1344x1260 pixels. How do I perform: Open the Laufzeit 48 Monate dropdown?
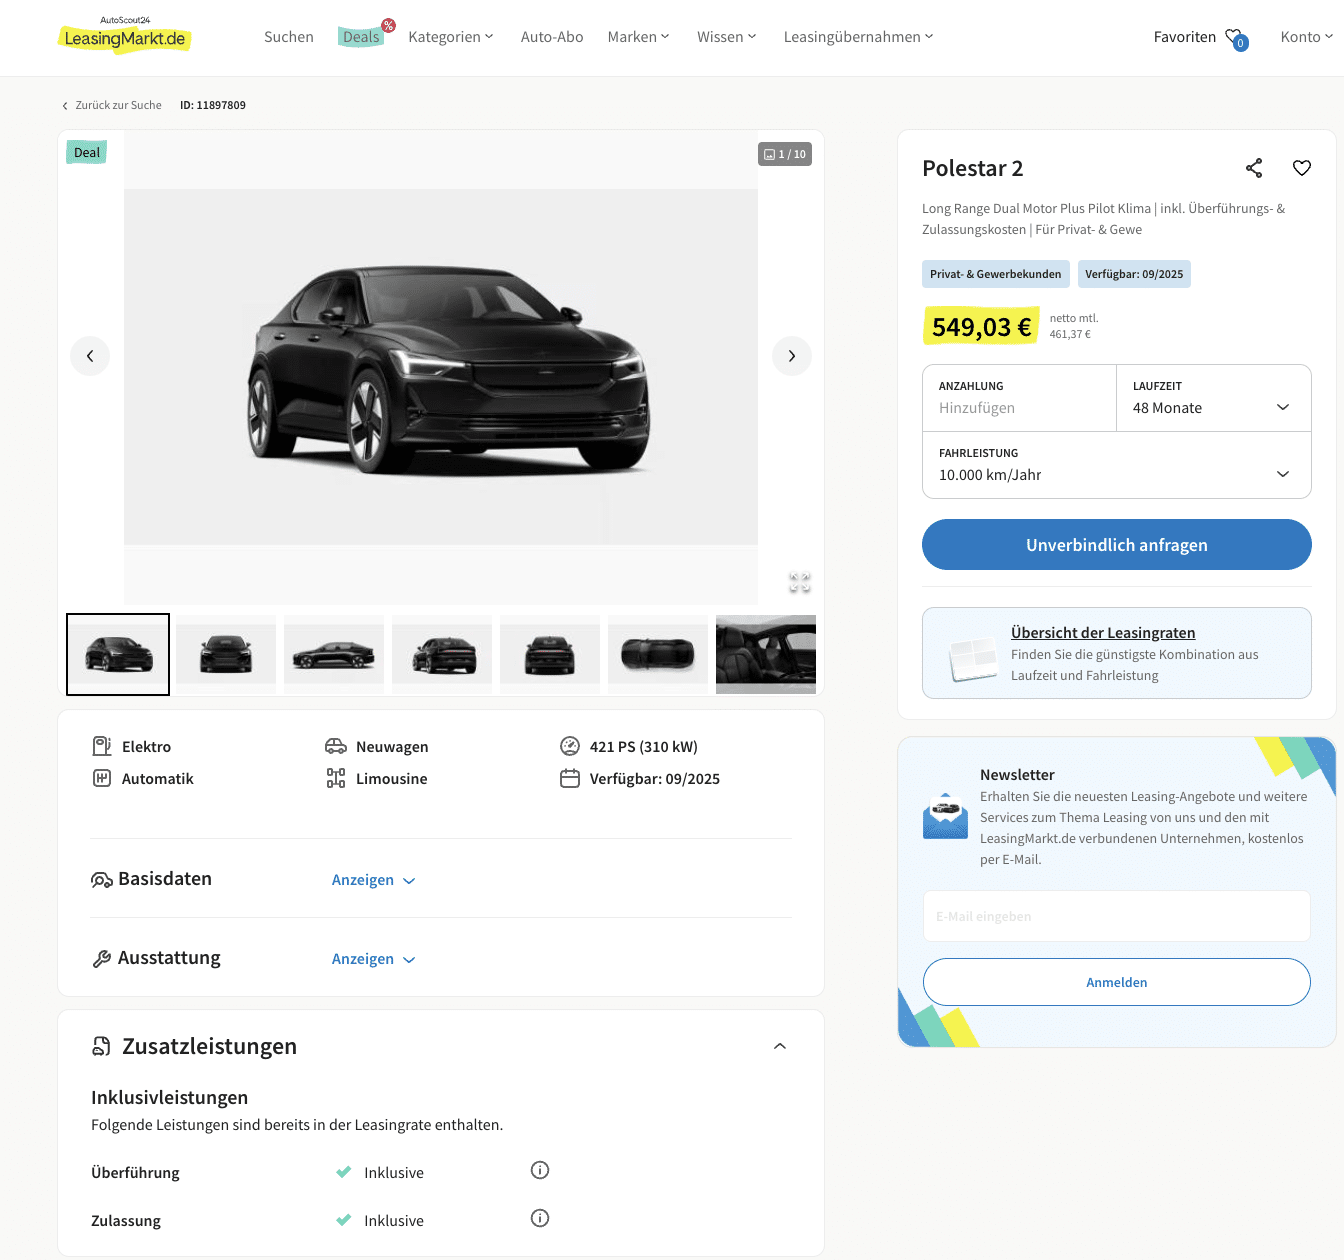pos(1214,398)
